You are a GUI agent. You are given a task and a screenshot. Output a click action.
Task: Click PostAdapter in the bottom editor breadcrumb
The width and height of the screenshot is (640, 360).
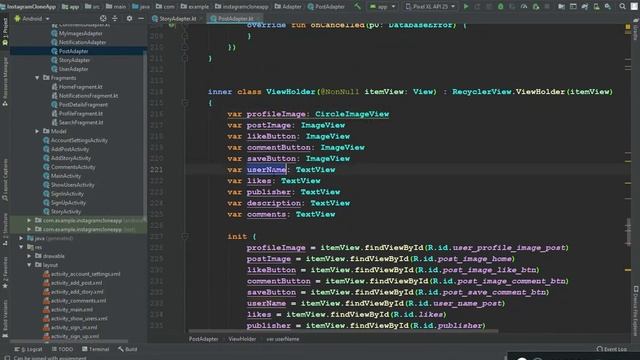[x=203, y=339]
